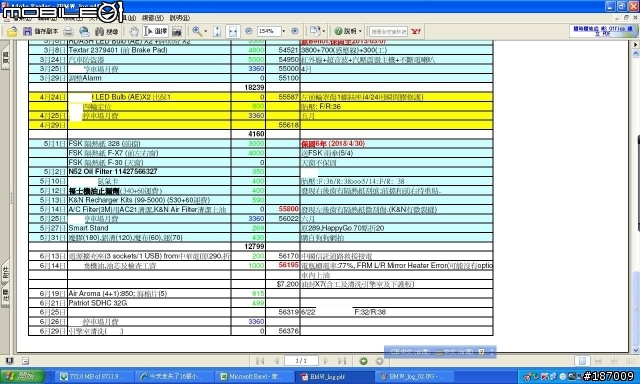Select the Zoom In magnifier tool

197,31
